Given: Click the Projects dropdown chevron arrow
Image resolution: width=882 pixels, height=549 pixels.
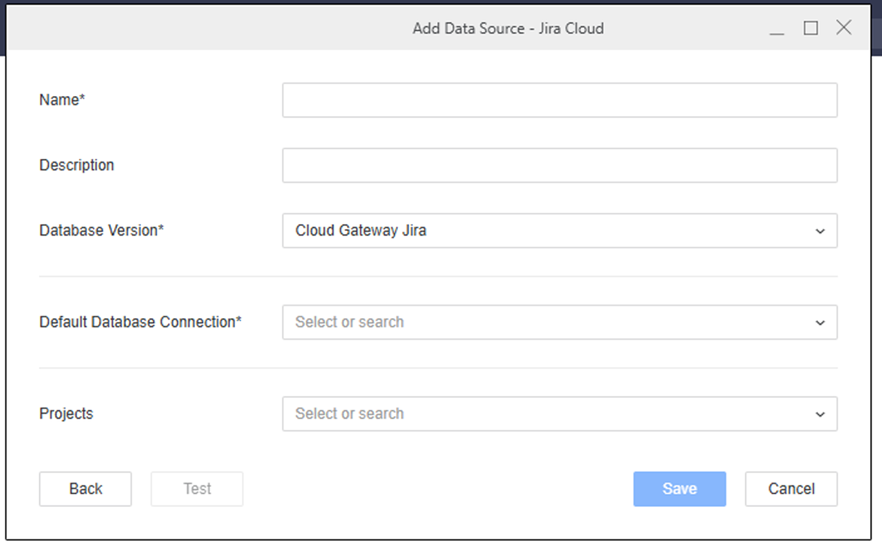Looking at the screenshot, I should click(x=820, y=414).
